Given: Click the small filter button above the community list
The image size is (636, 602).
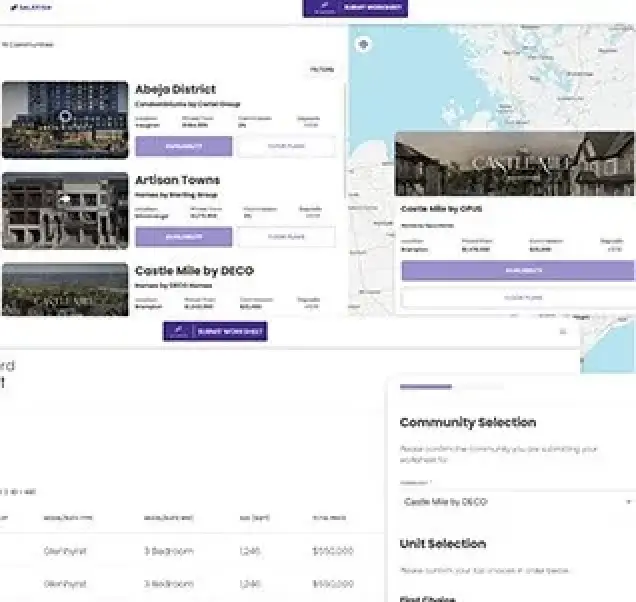Looking at the screenshot, I should [322, 69].
